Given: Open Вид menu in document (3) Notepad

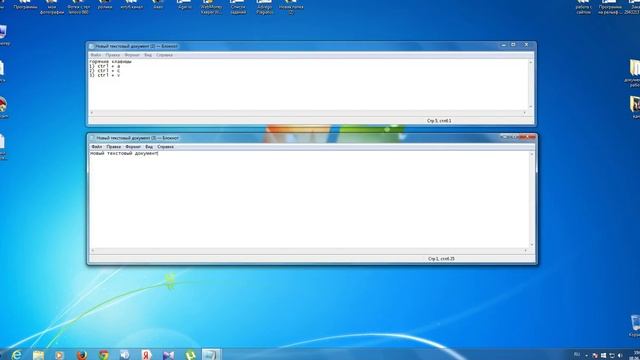Looking at the screenshot, I should 149,147.
